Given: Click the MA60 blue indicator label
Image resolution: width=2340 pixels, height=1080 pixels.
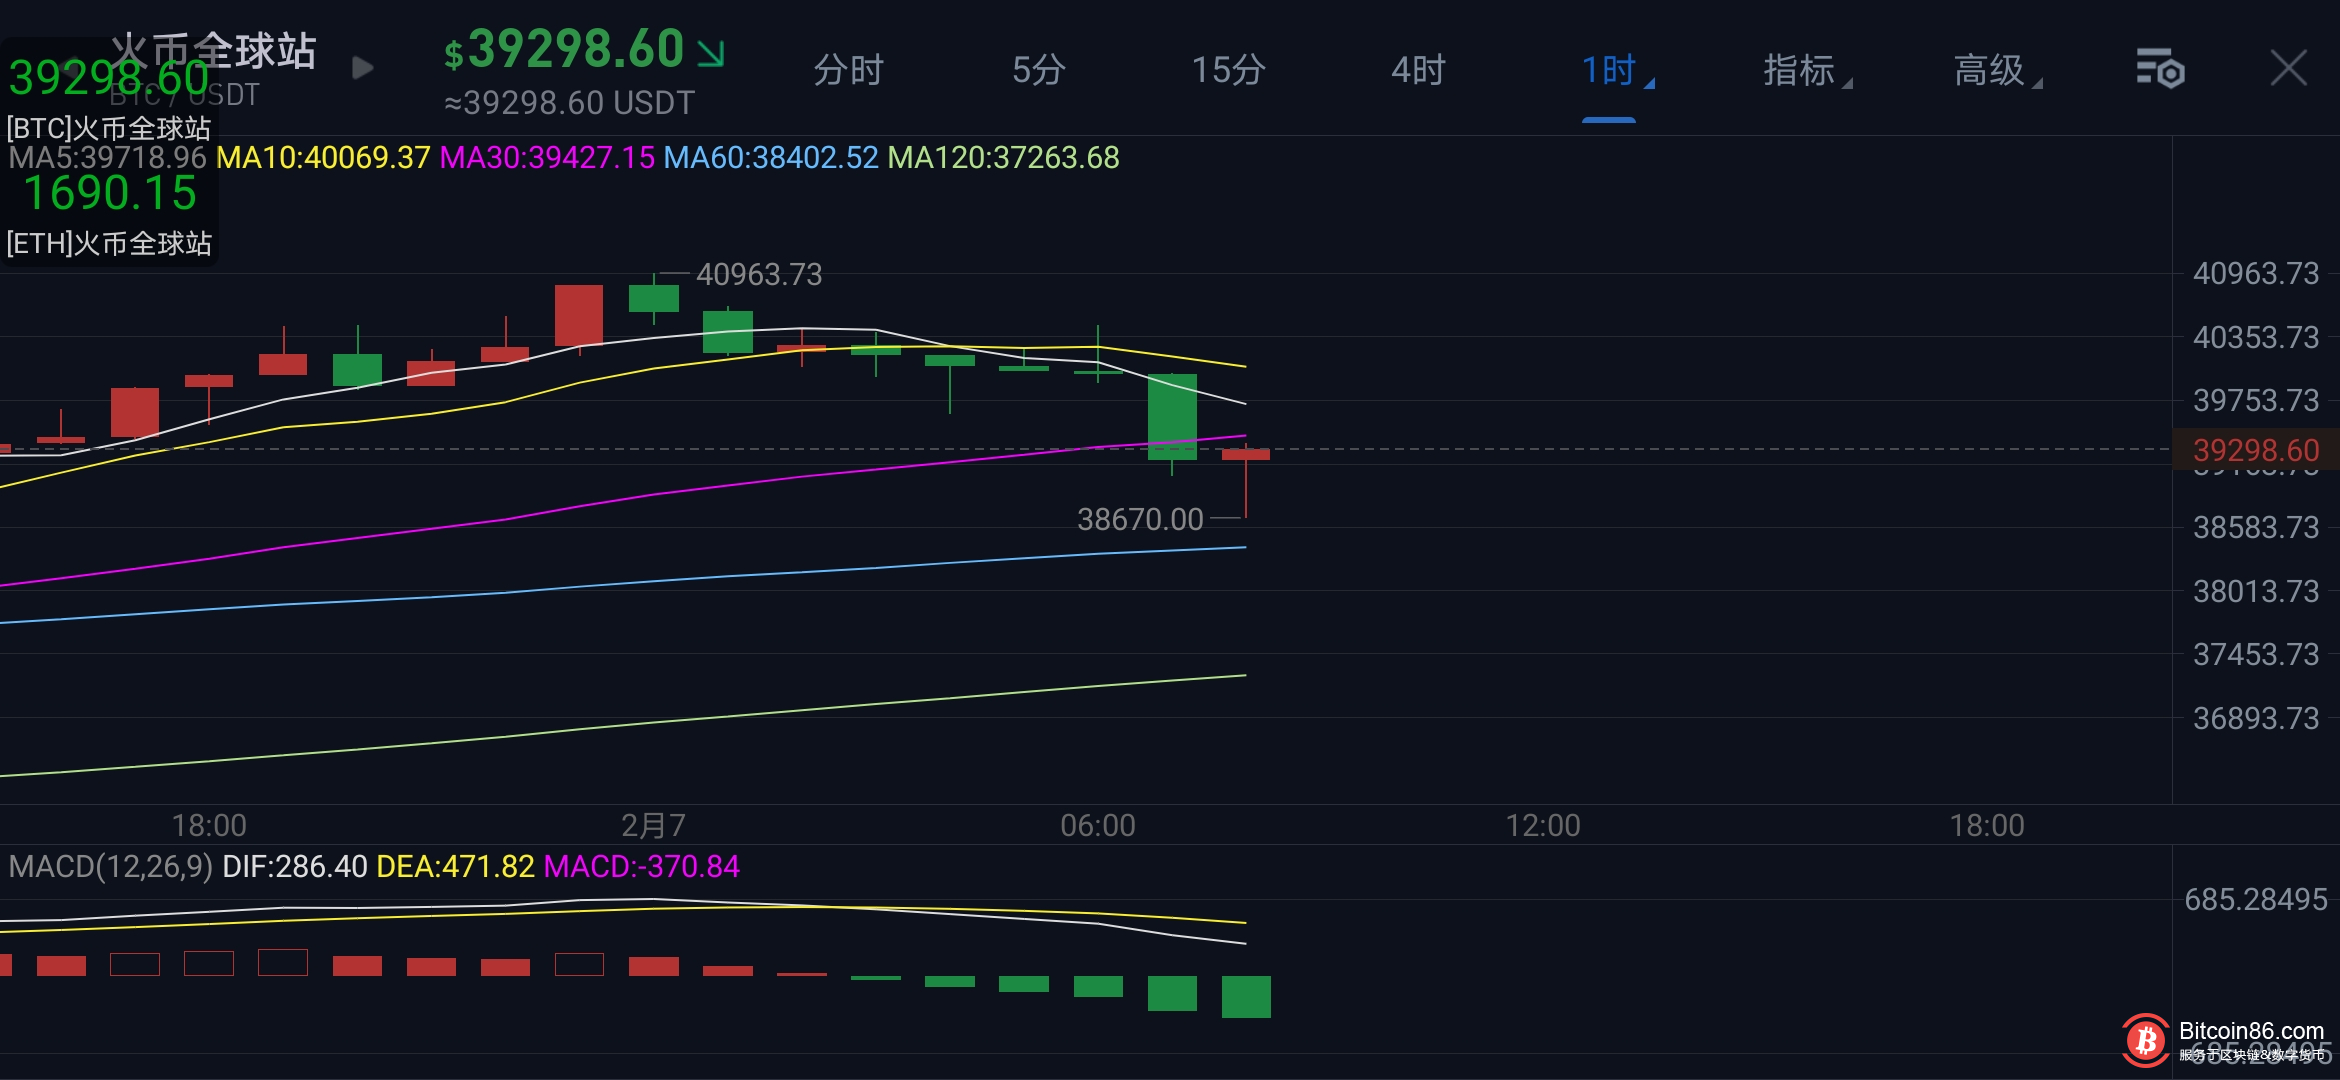Looking at the screenshot, I should click(771, 157).
